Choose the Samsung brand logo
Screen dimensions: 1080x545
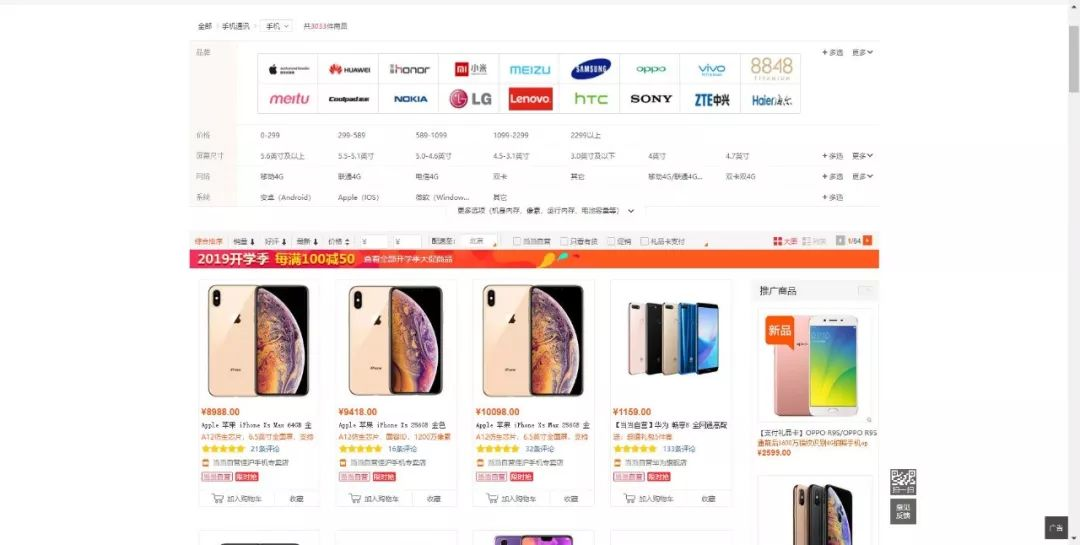click(x=590, y=69)
